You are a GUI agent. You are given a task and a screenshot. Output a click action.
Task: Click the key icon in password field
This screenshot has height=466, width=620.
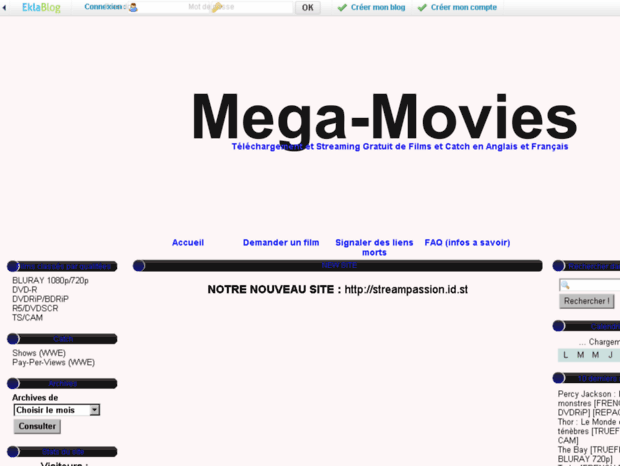coord(217,7)
